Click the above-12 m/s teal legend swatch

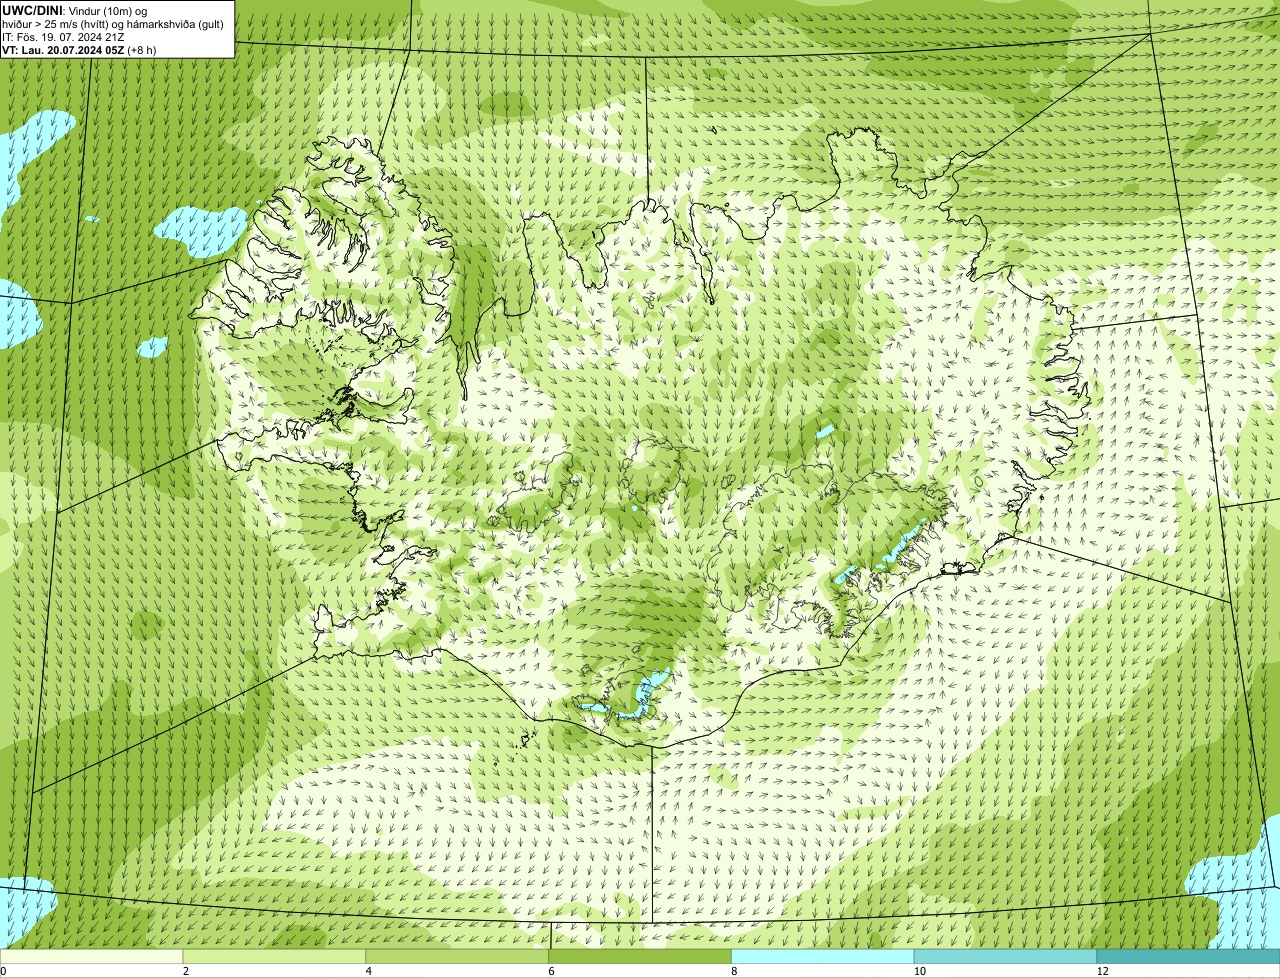pyautogui.click(x=1188, y=957)
